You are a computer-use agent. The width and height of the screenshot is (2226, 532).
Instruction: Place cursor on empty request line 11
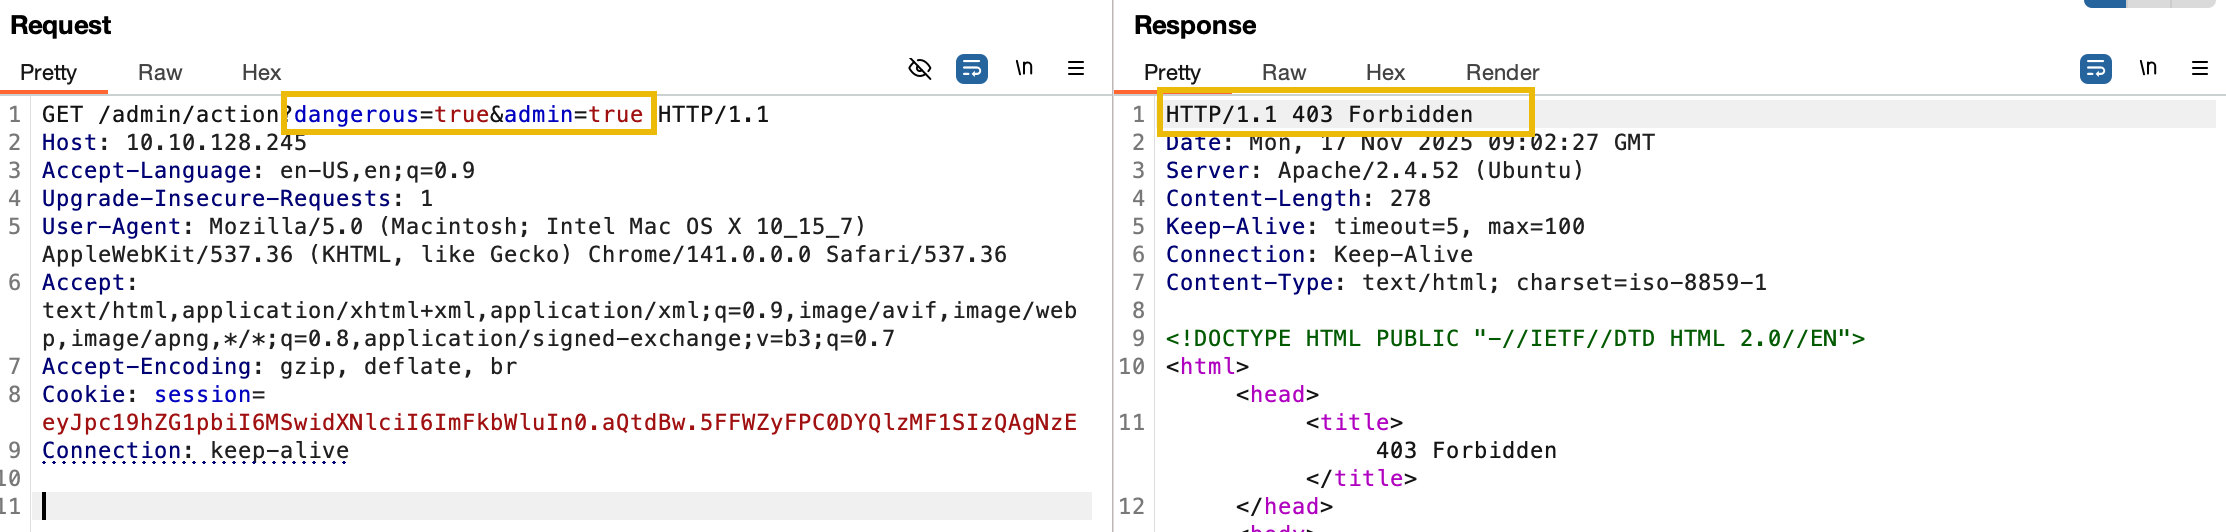coord(566,506)
